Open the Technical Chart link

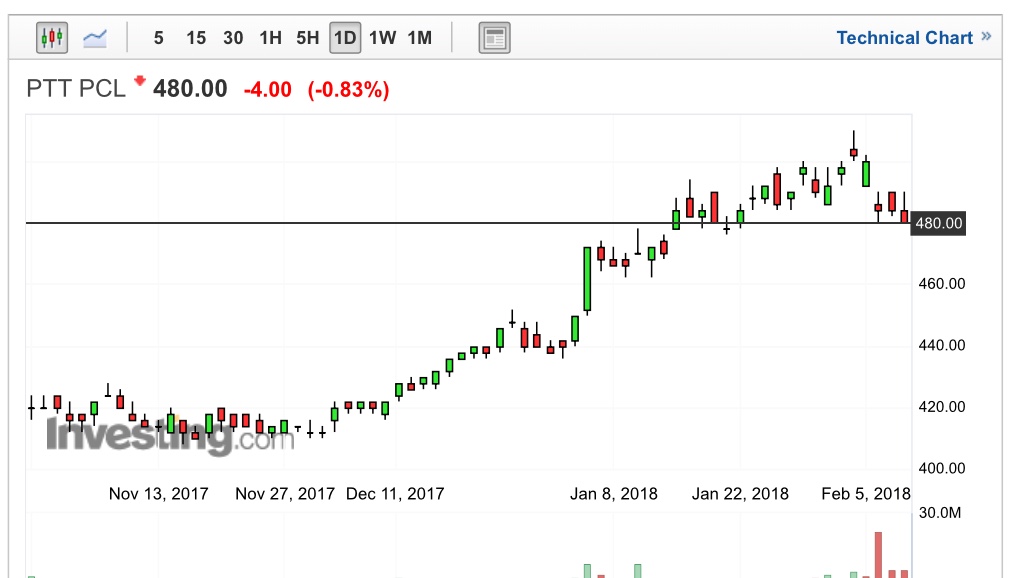[x=904, y=38]
